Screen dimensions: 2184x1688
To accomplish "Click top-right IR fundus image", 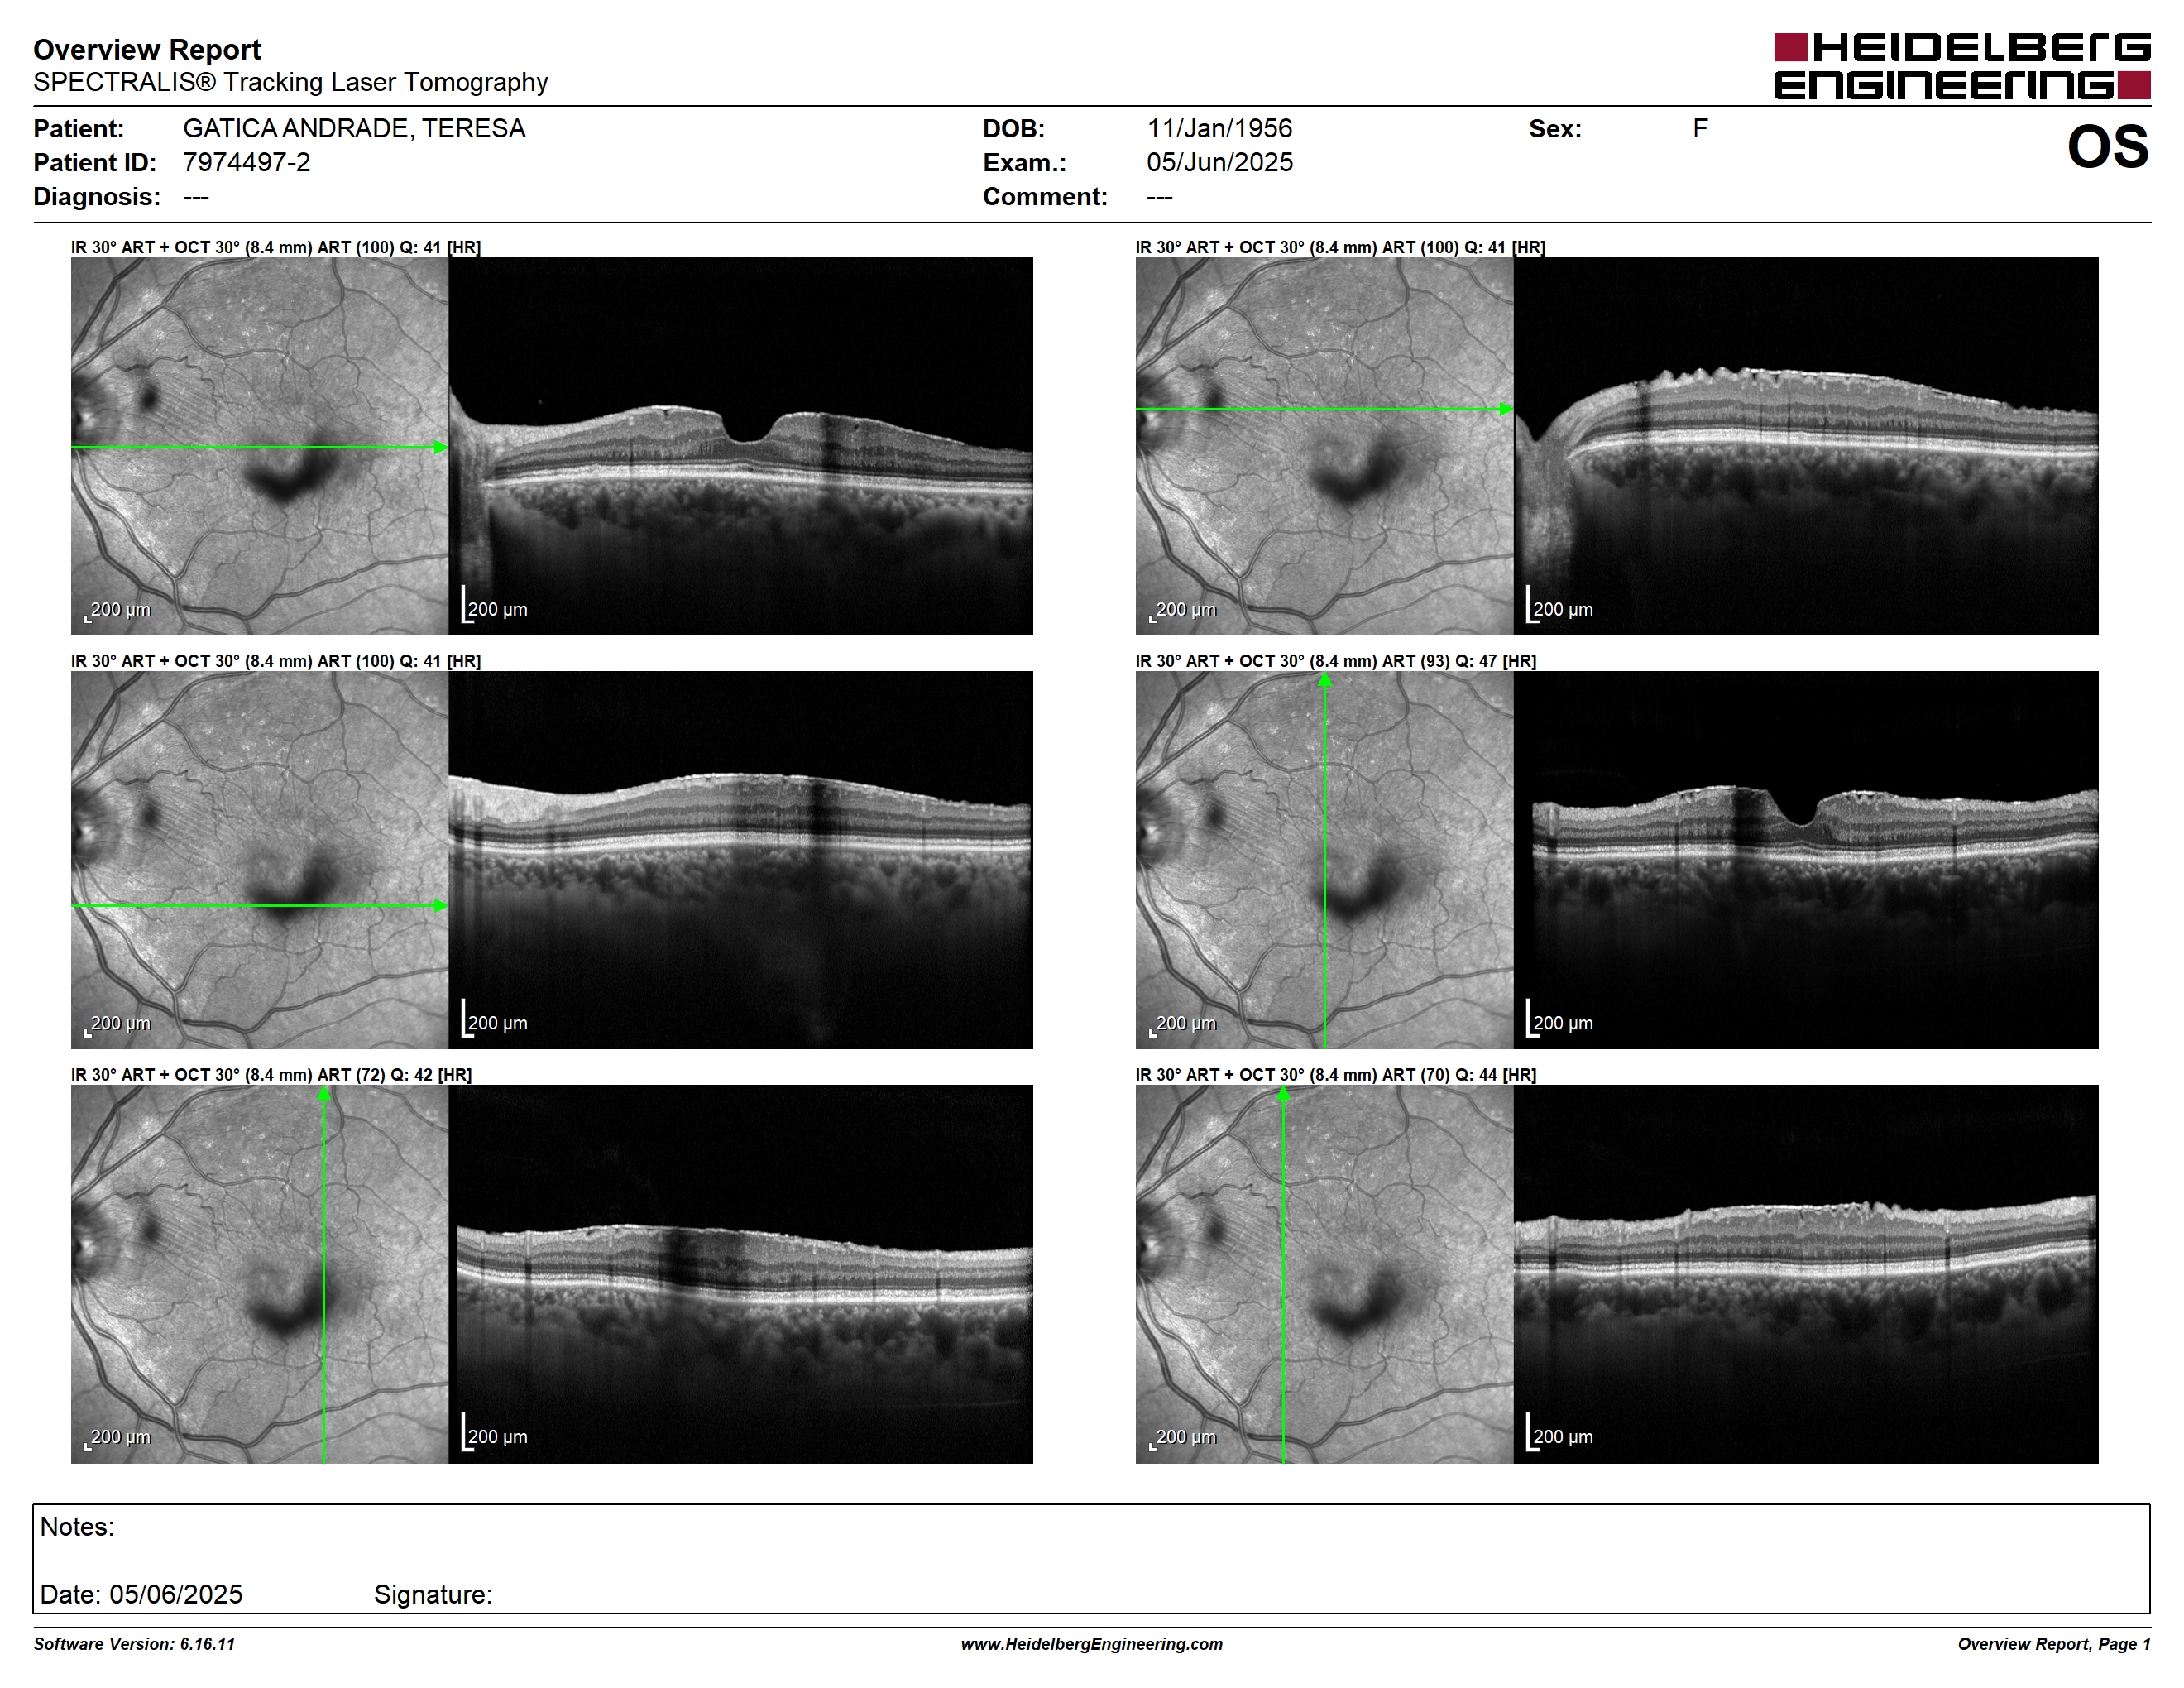I will tap(1325, 446).
